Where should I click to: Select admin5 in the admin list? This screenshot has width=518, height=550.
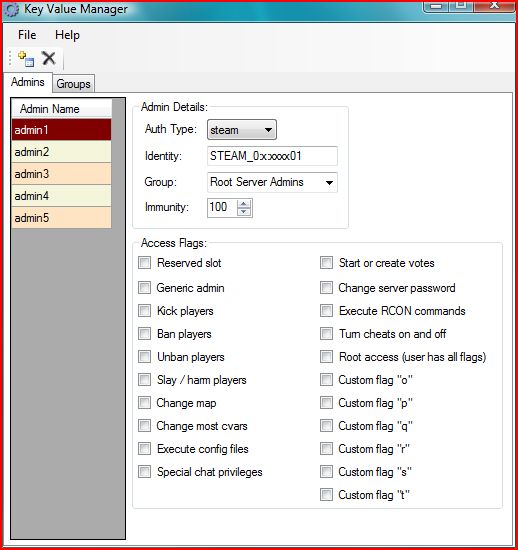[61, 218]
